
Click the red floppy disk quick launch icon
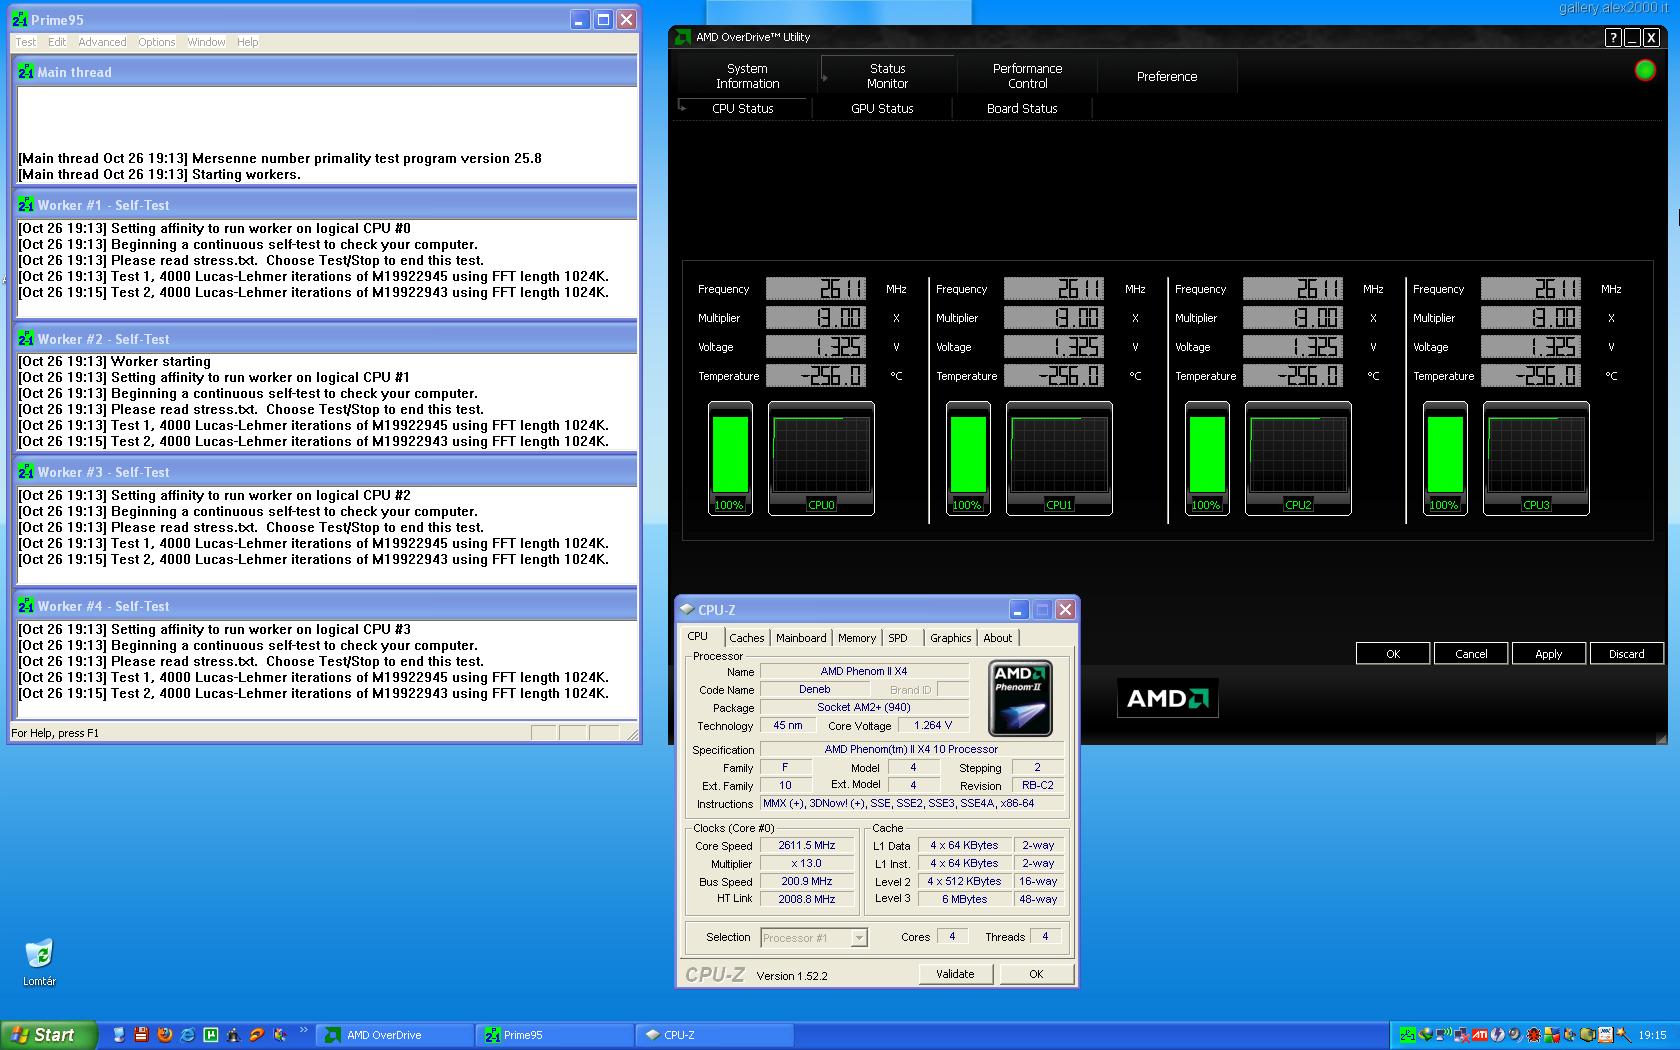[x=141, y=1035]
